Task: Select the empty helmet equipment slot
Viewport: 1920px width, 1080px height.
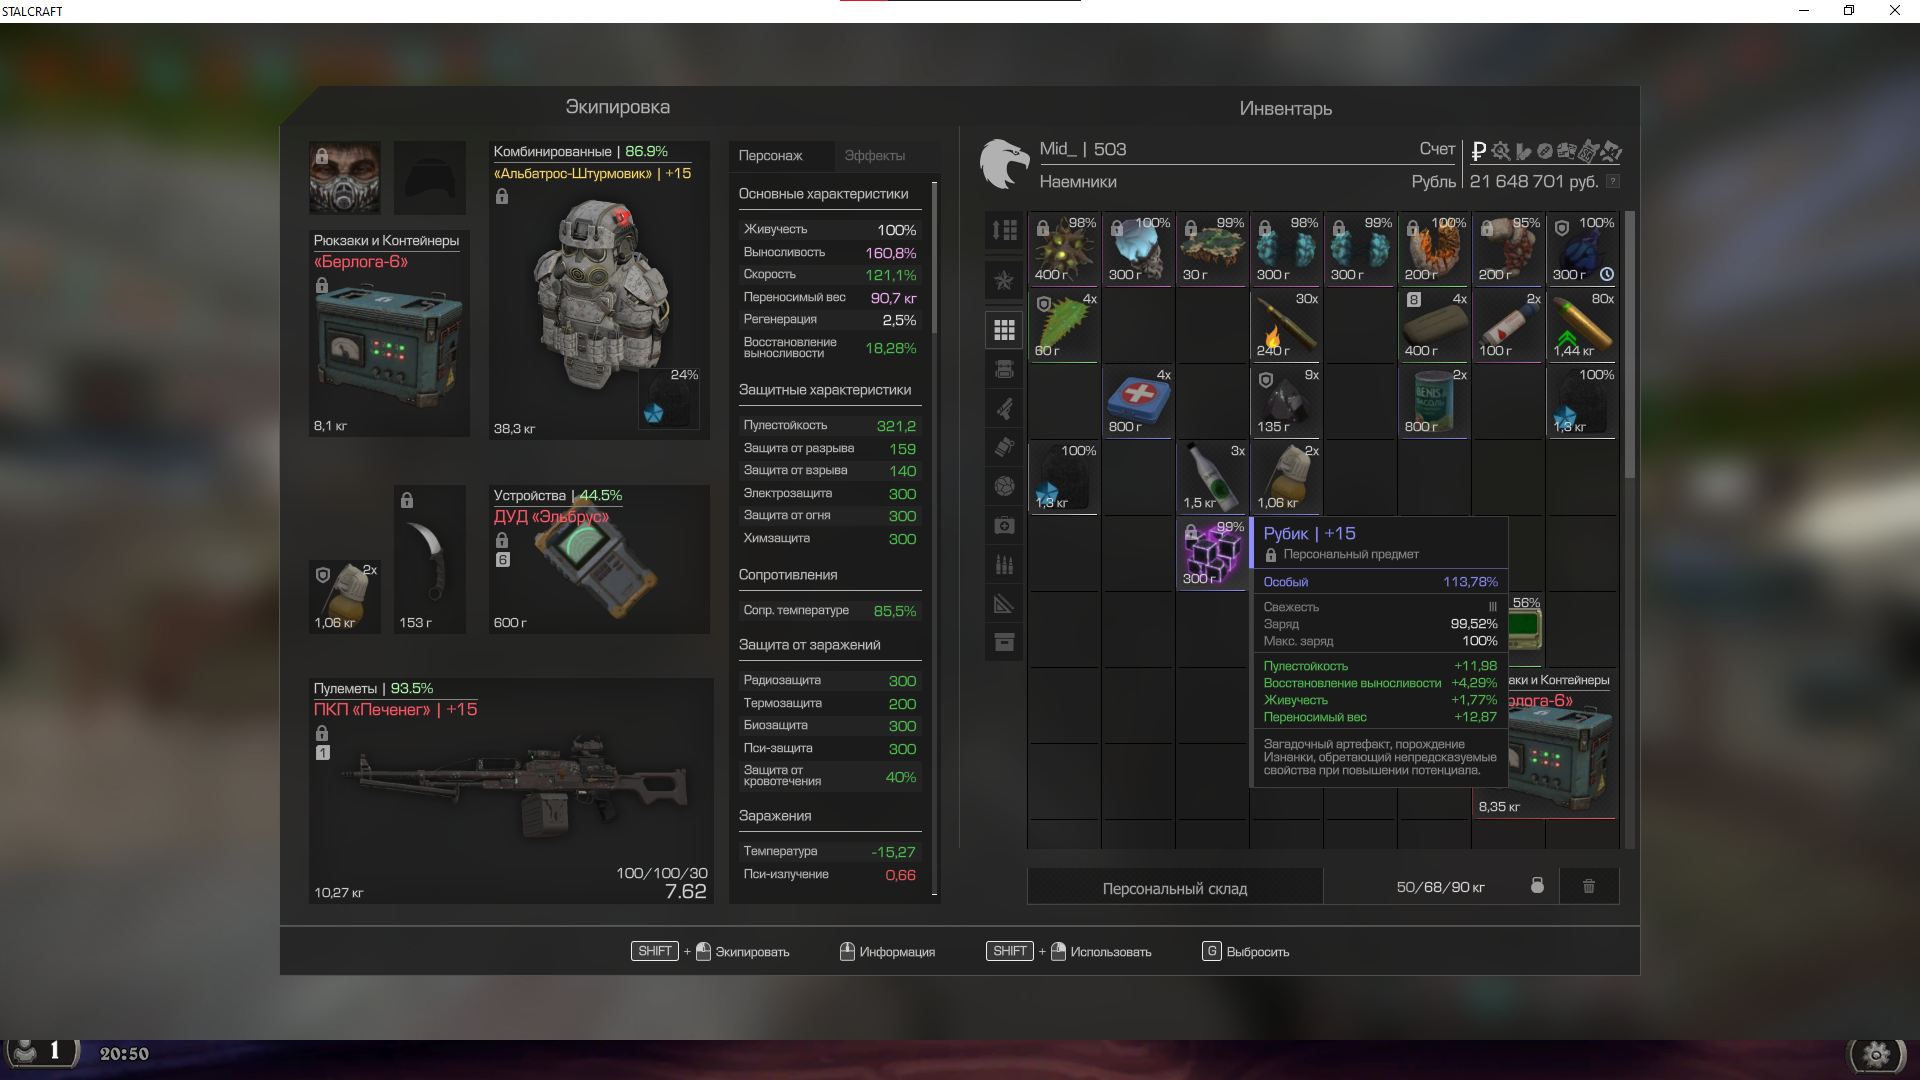Action: coord(430,178)
